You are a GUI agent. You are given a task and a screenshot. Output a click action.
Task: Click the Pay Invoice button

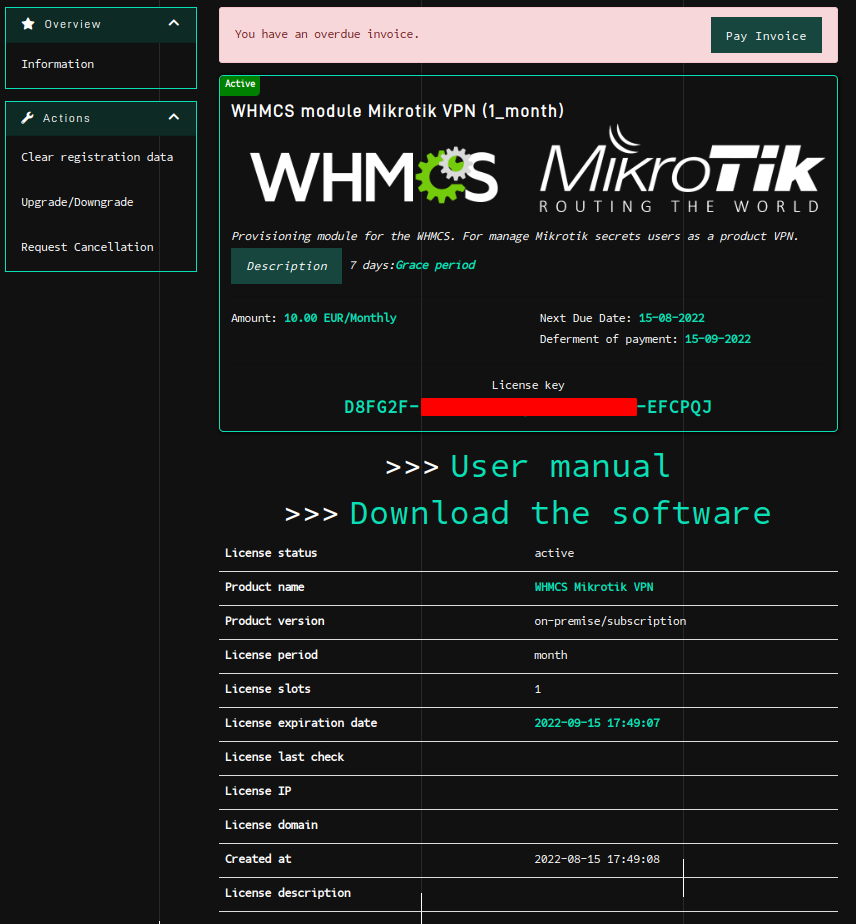coord(766,35)
